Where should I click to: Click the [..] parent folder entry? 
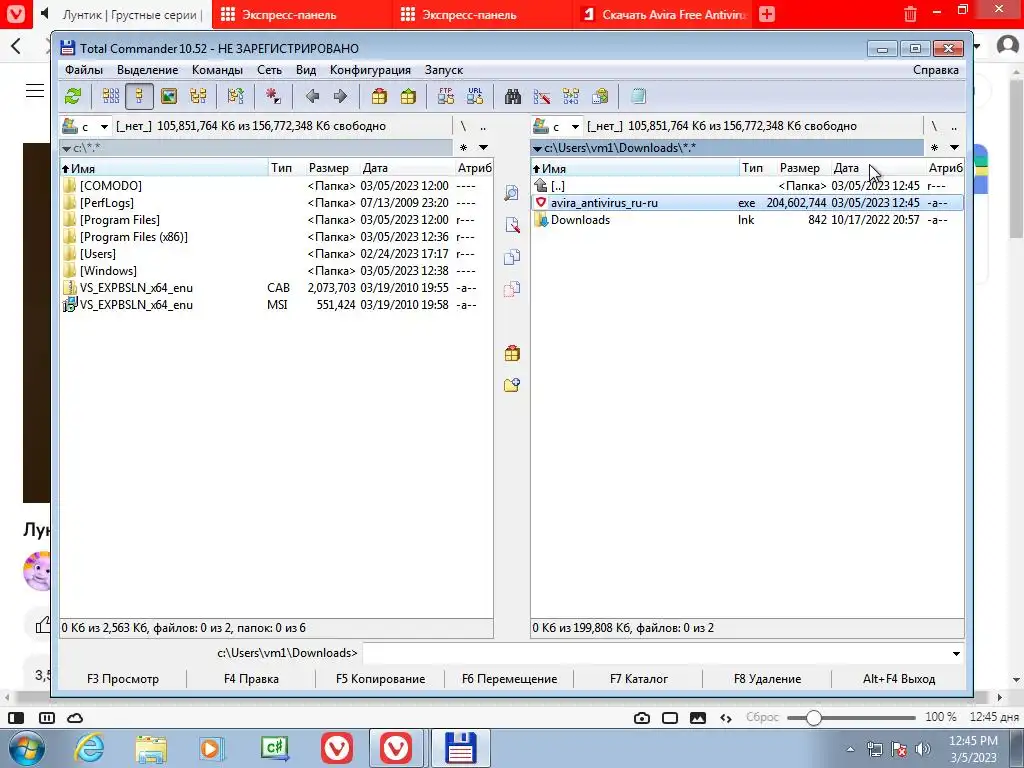click(747, 186)
